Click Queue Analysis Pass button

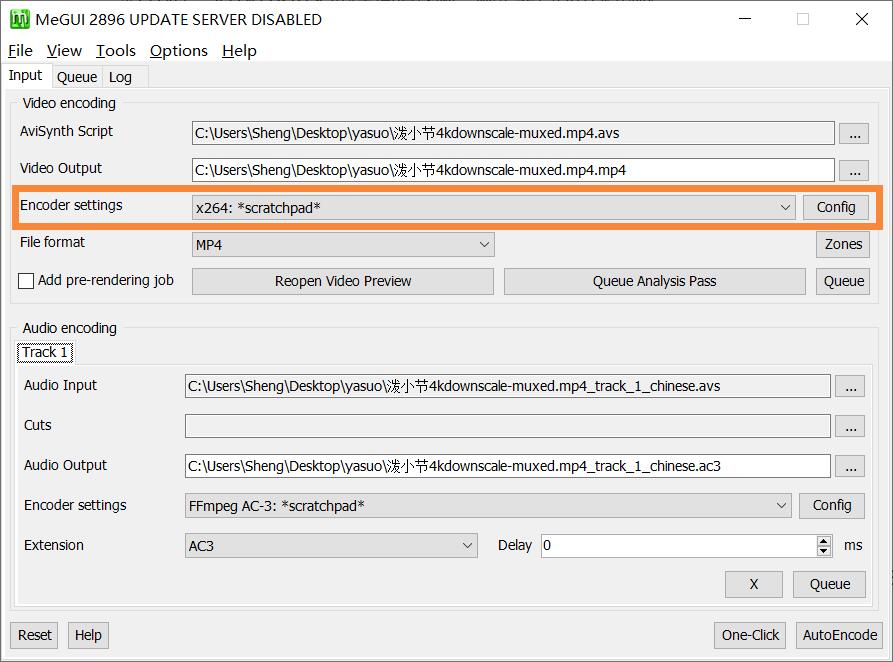[x=654, y=281]
